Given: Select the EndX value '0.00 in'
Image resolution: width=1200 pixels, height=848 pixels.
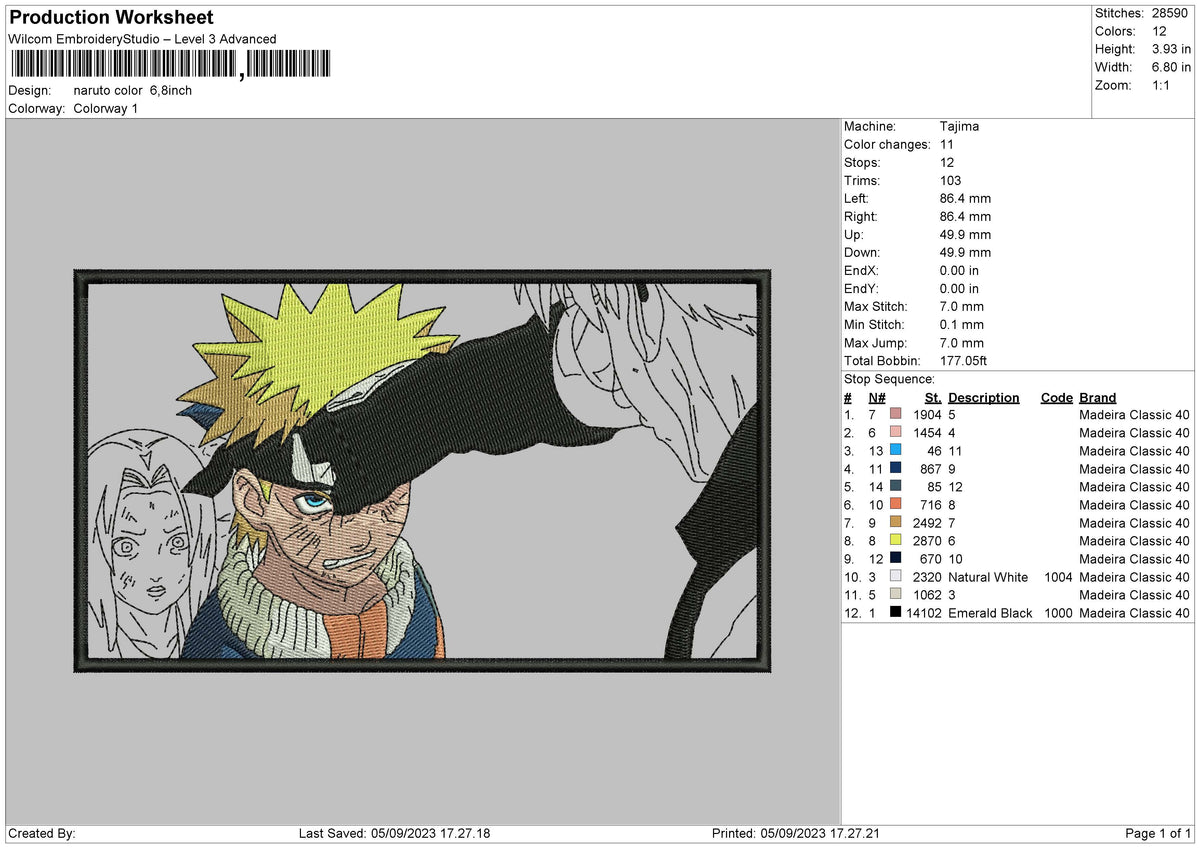Looking at the screenshot, I should coord(960,271).
